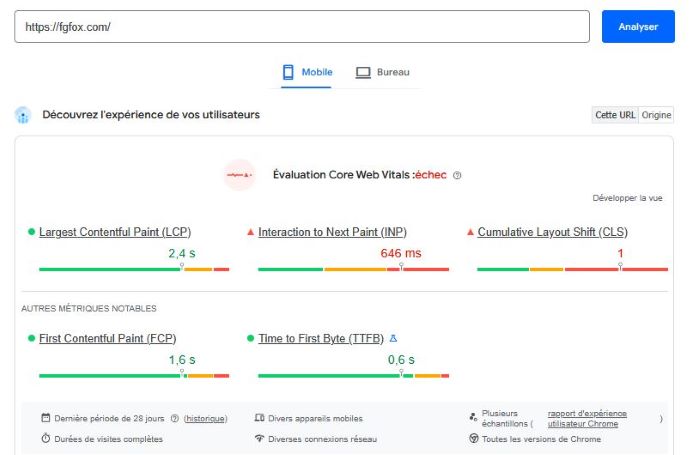Click the URL input field with fgfox.com
The image size is (700, 455).
[x=302, y=27]
